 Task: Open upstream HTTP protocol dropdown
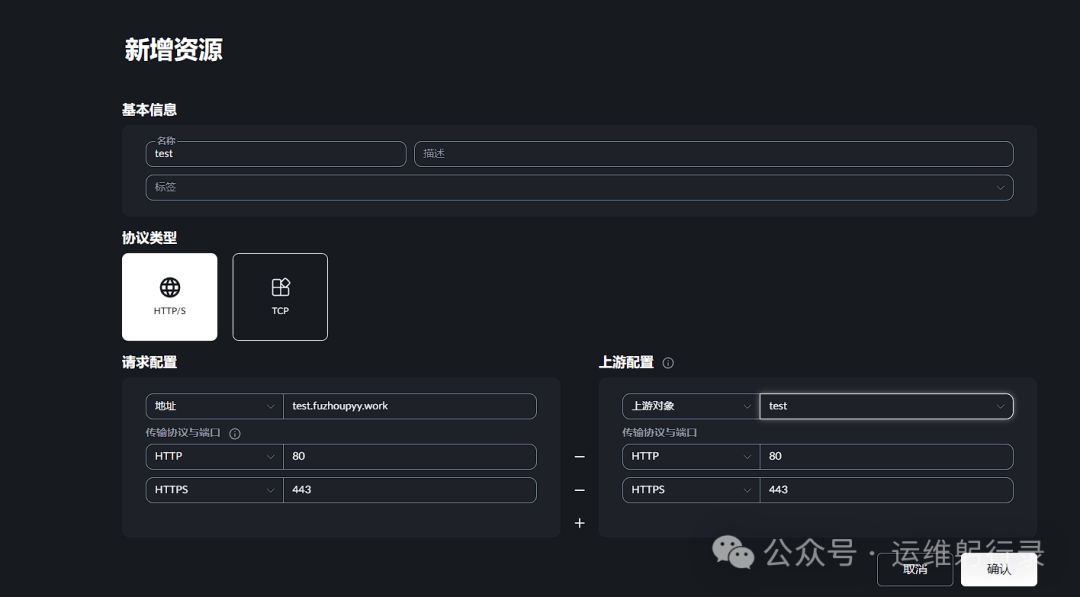(691, 457)
